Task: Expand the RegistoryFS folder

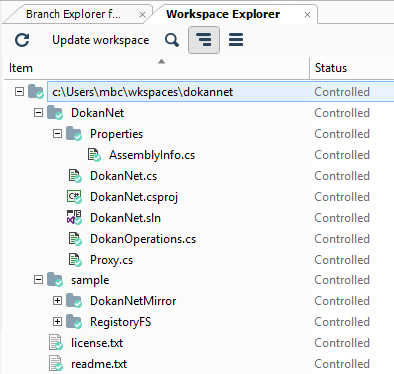Action: pos(58,321)
